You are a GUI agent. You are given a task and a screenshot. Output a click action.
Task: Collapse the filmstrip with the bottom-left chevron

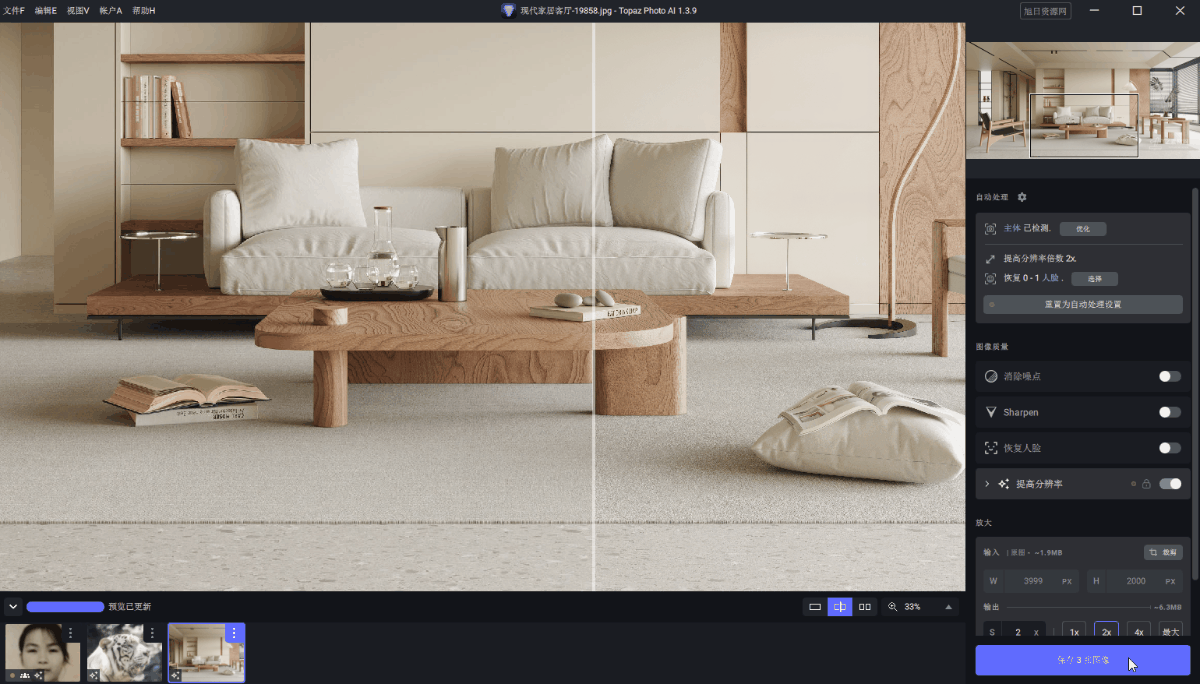point(11,606)
